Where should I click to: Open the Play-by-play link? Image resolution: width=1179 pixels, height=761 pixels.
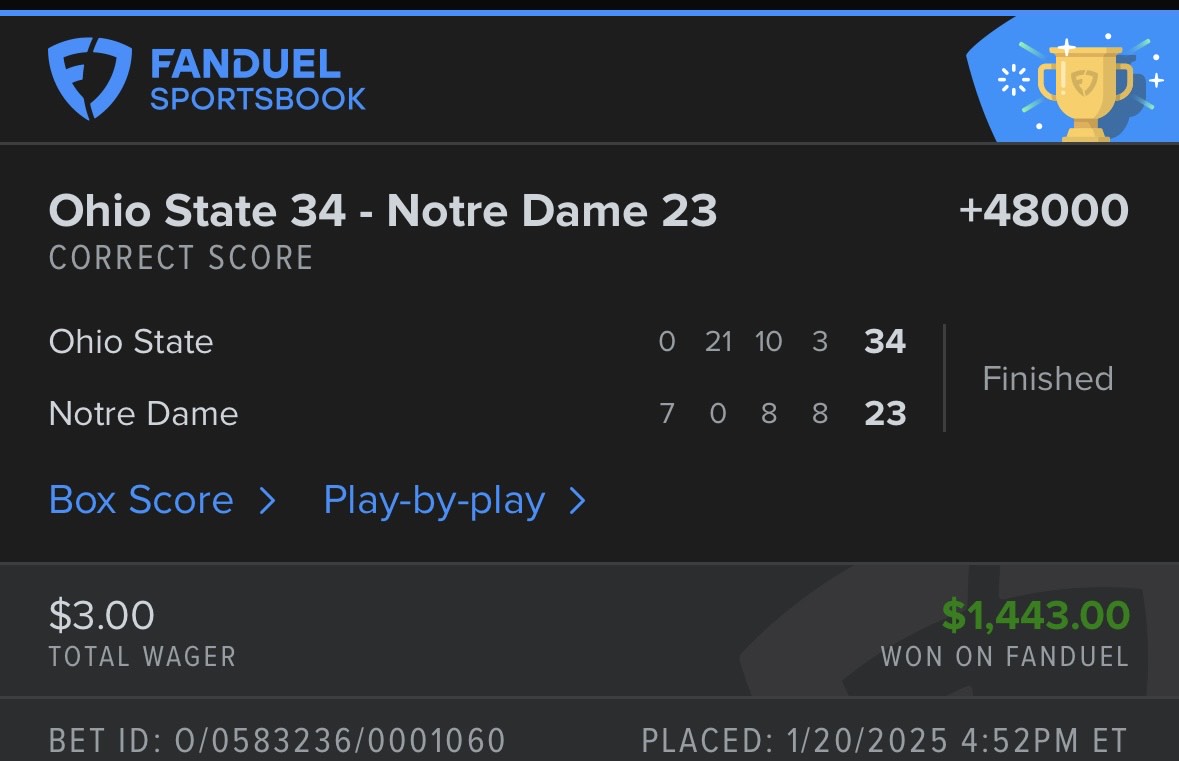(434, 500)
